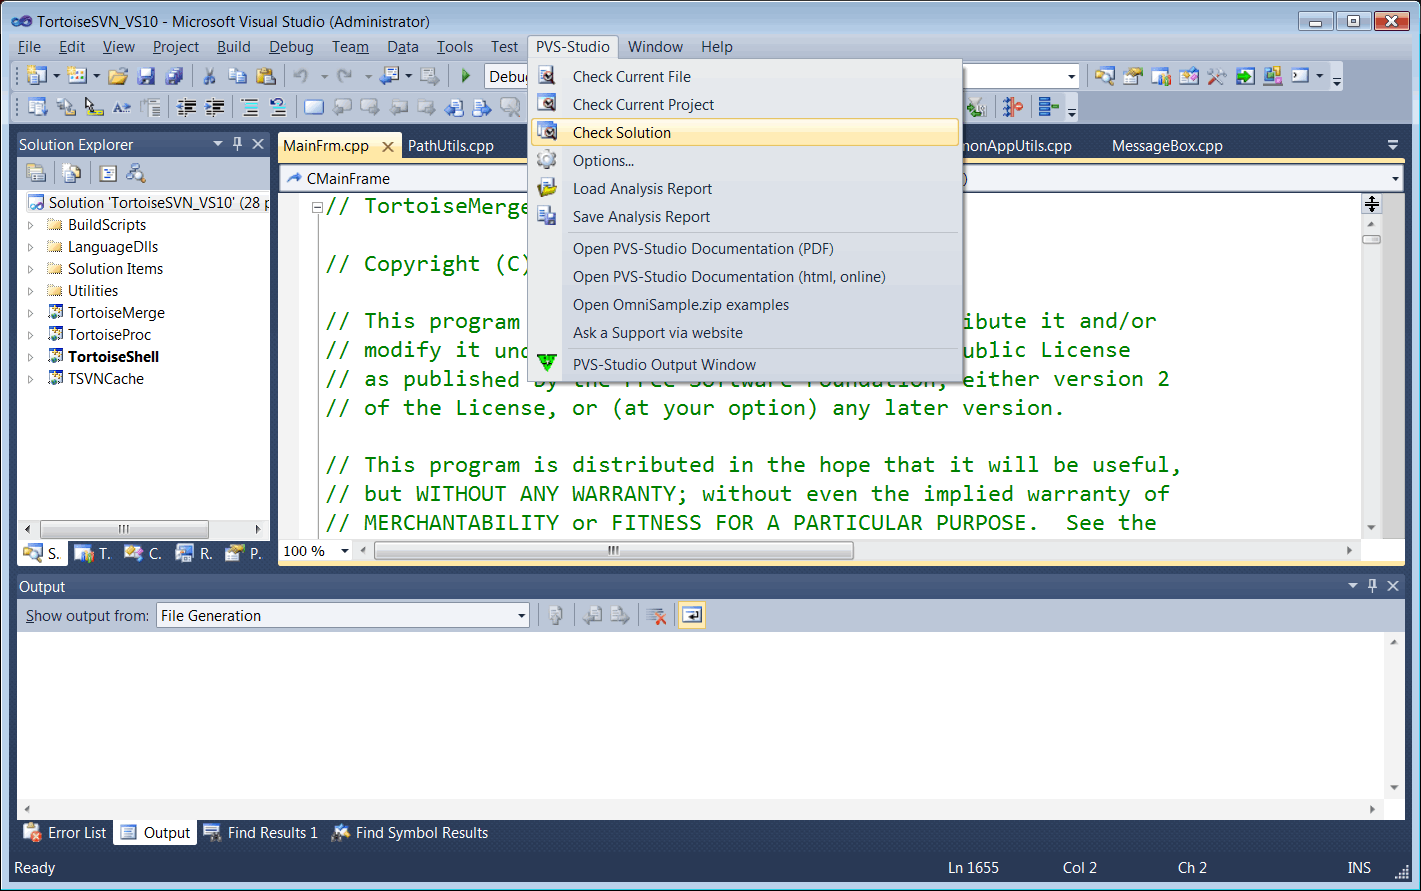Click the Start Debugging green arrow
The image size is (1421, 891).
pos(465,76)
